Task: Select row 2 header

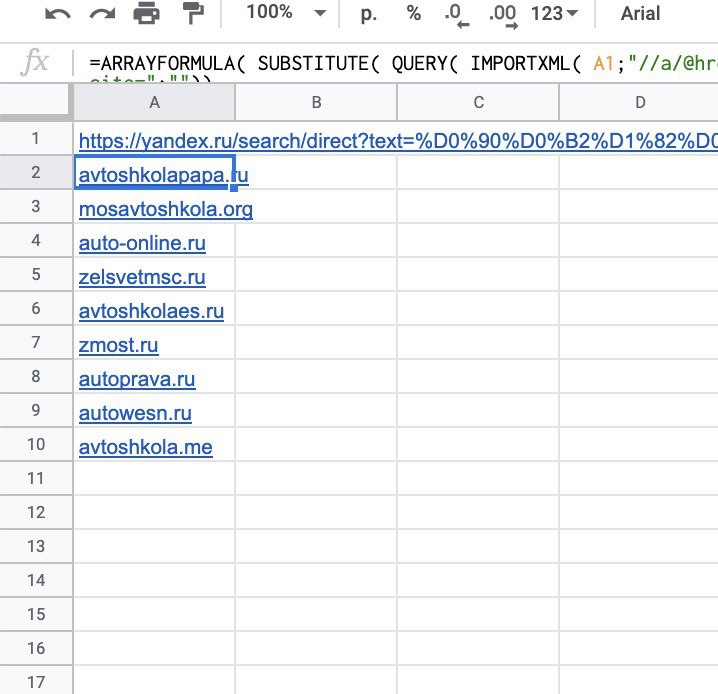Action: 36,172
